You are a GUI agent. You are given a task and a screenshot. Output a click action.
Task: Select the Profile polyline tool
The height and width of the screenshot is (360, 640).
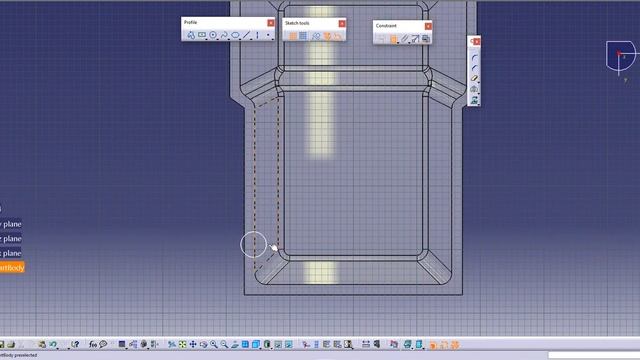[191, 35]
